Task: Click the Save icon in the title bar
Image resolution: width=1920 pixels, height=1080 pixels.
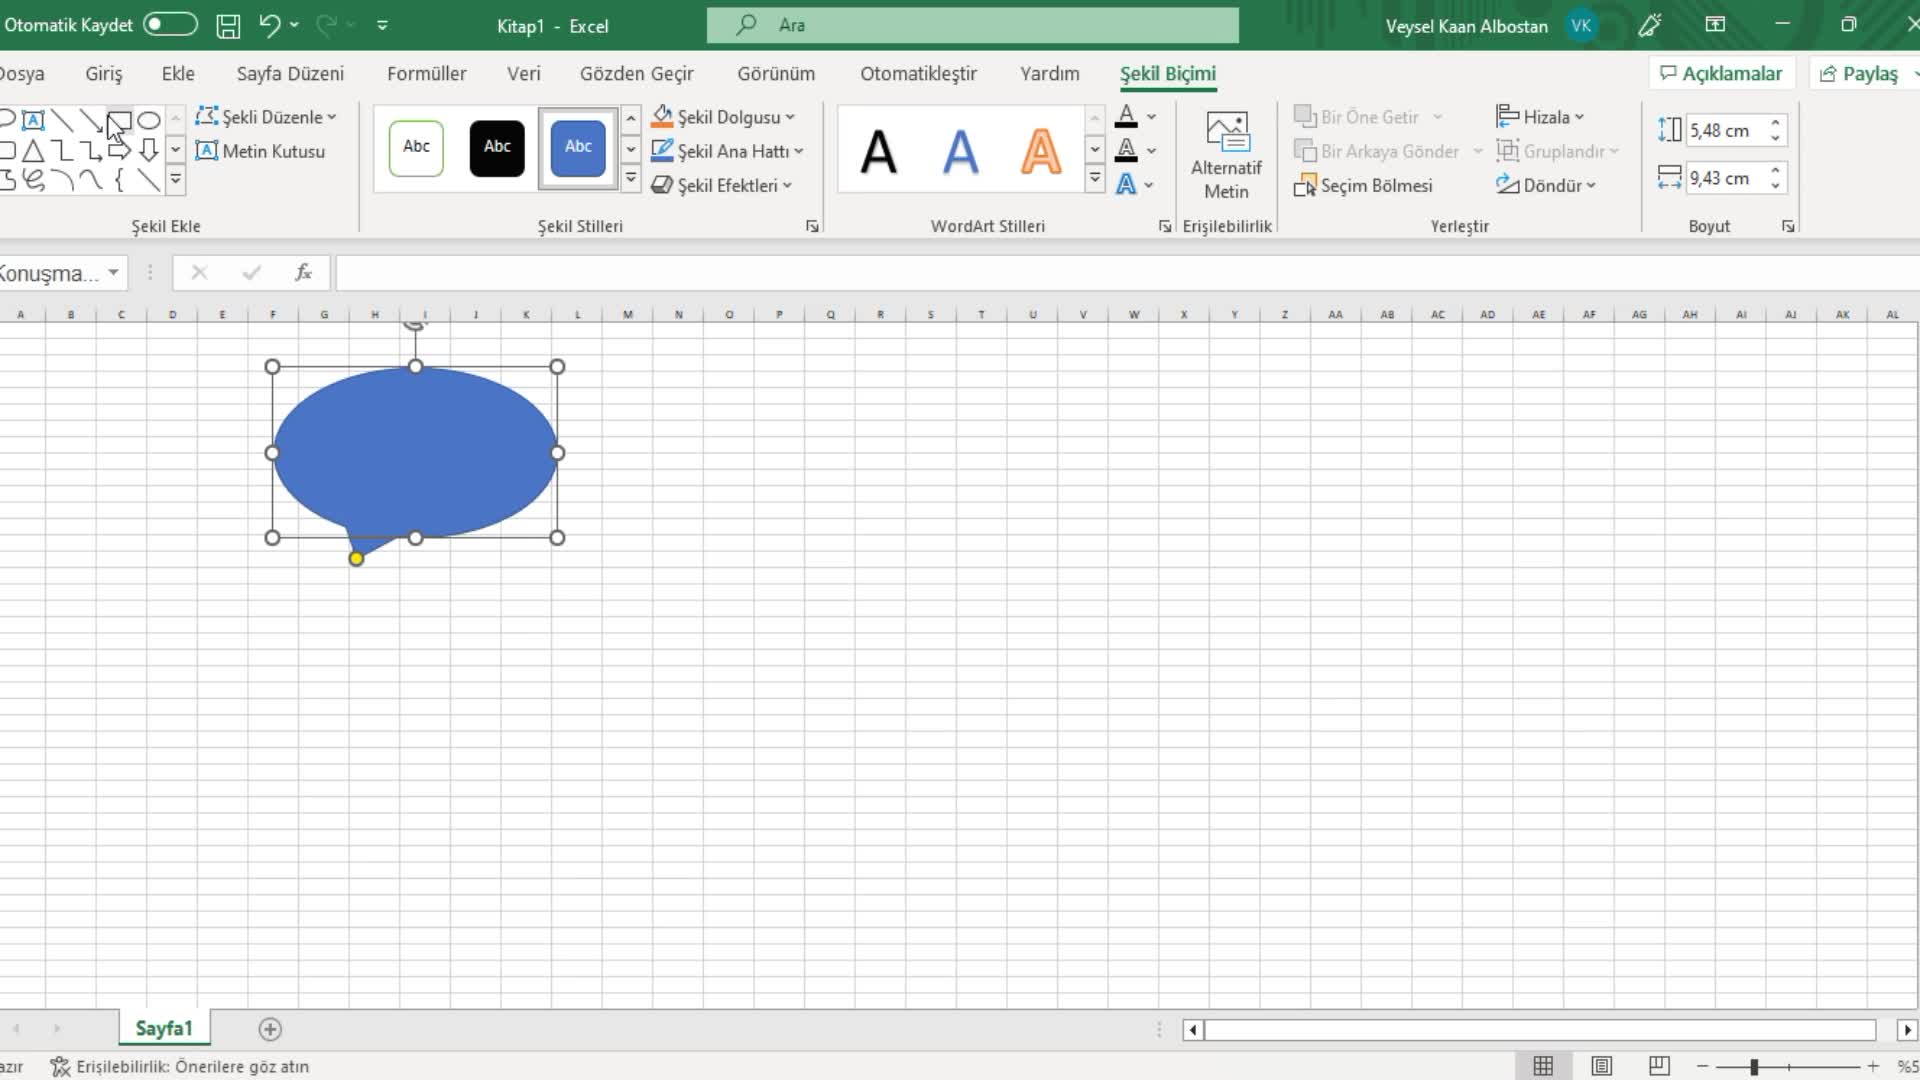Action: click(x=228, y=26)
